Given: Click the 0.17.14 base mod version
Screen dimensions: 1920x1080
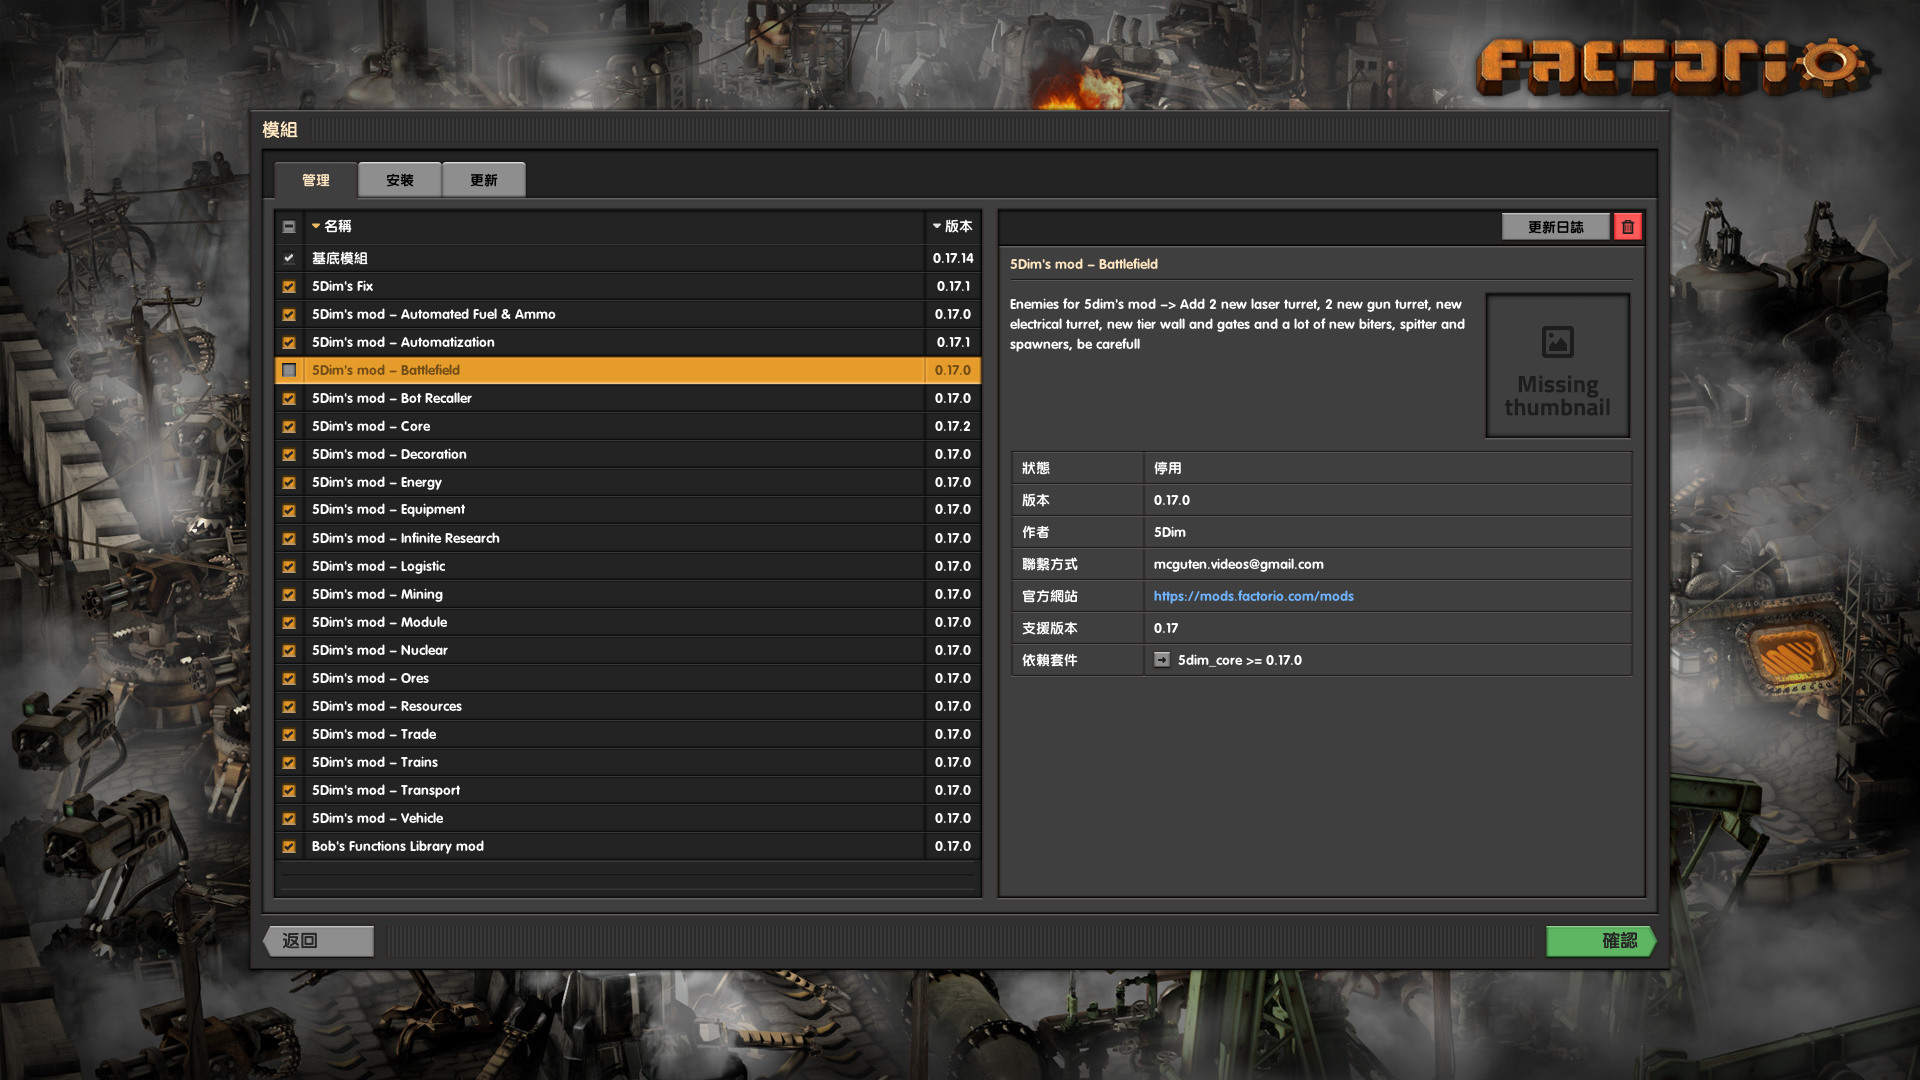Looking at the screenshot, I should point(953,258).
